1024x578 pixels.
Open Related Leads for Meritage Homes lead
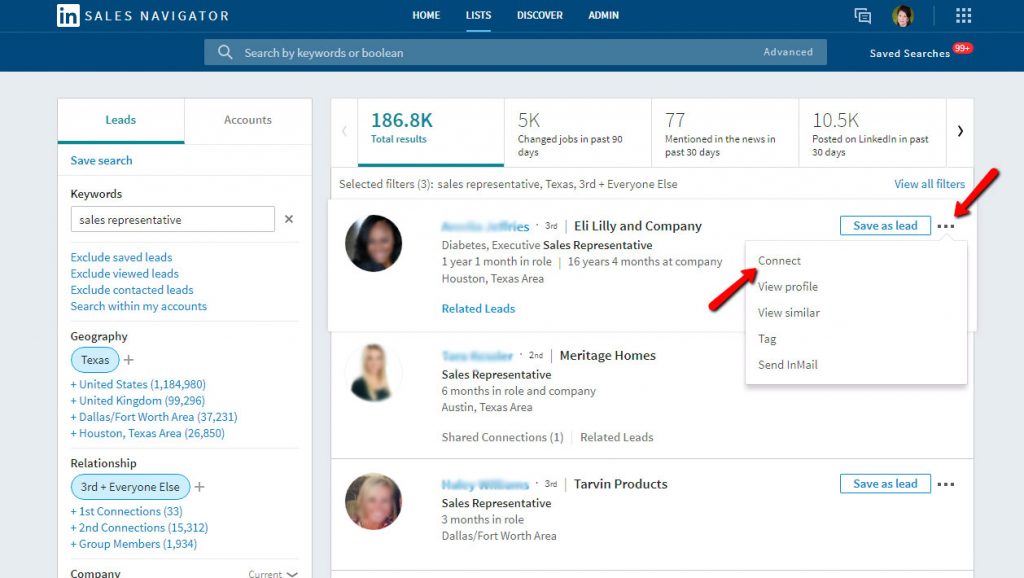(x=616, y=438)
